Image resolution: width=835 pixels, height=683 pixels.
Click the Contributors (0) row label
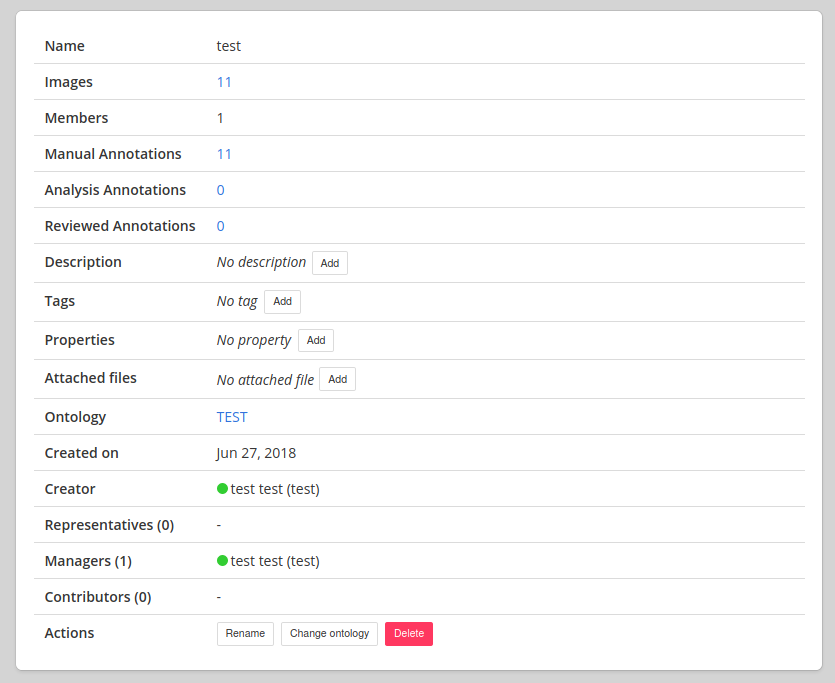pos(98,597)
